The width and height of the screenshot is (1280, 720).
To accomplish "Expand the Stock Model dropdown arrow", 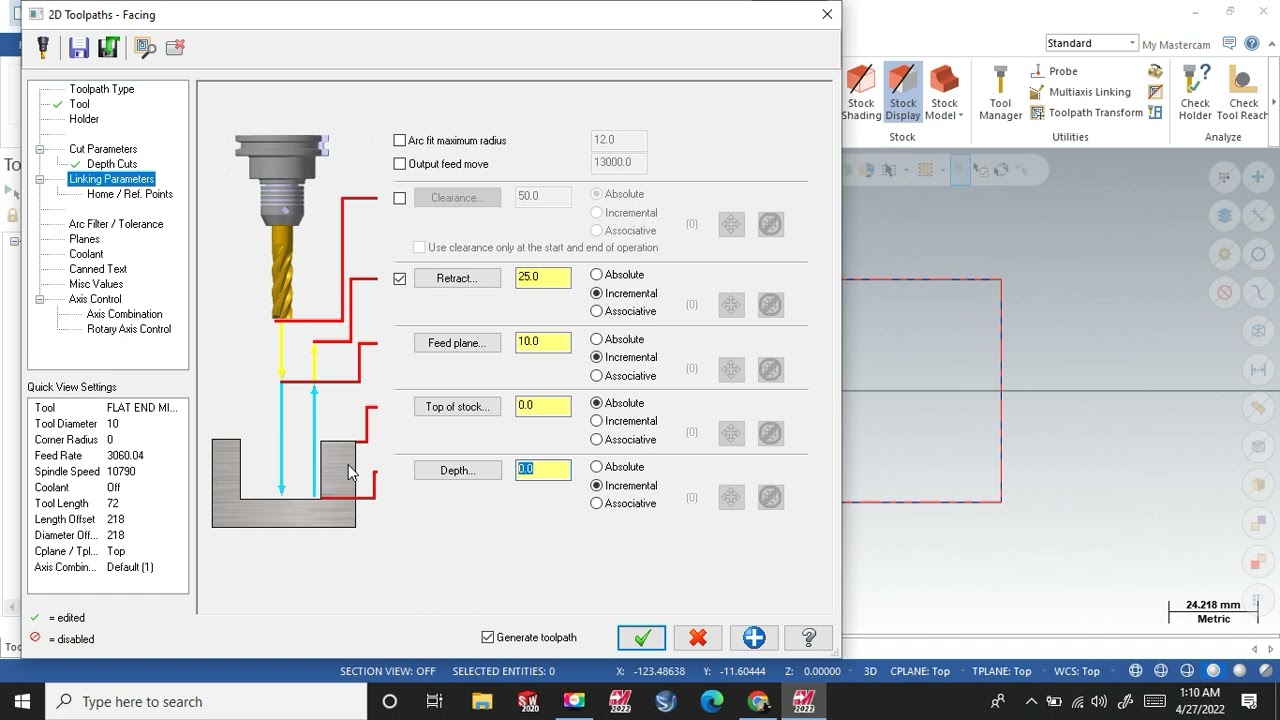I will pyautogui.click(x=960, y=116).
